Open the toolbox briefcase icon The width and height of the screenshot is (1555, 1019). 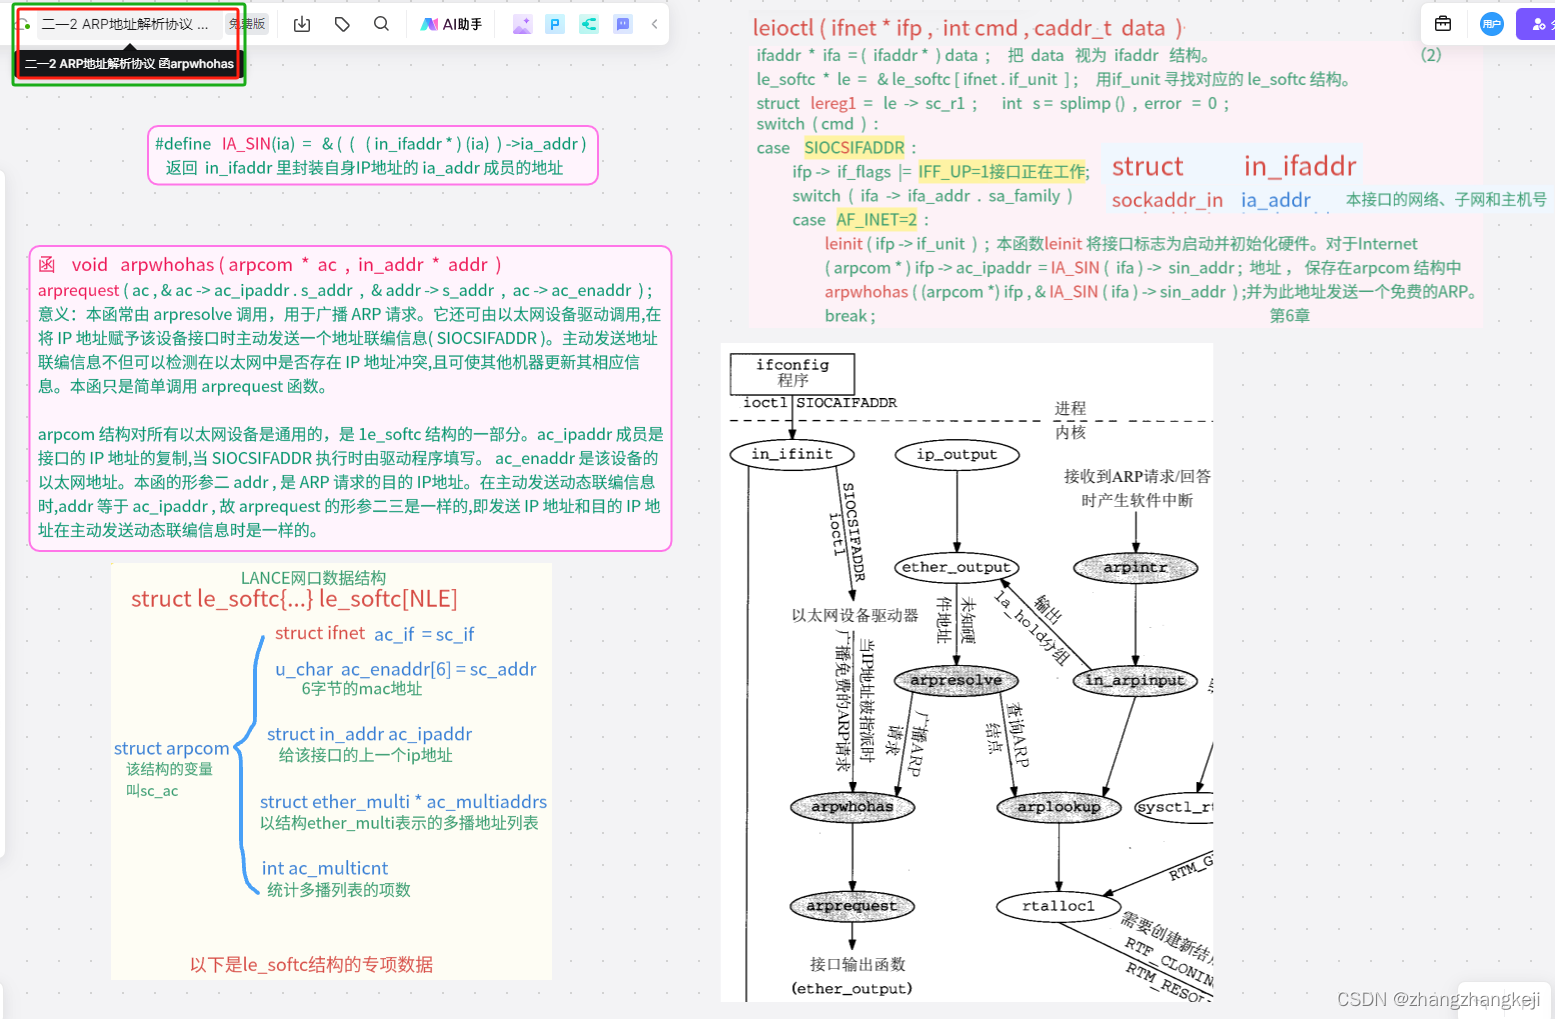click(x=1443, y=23)
